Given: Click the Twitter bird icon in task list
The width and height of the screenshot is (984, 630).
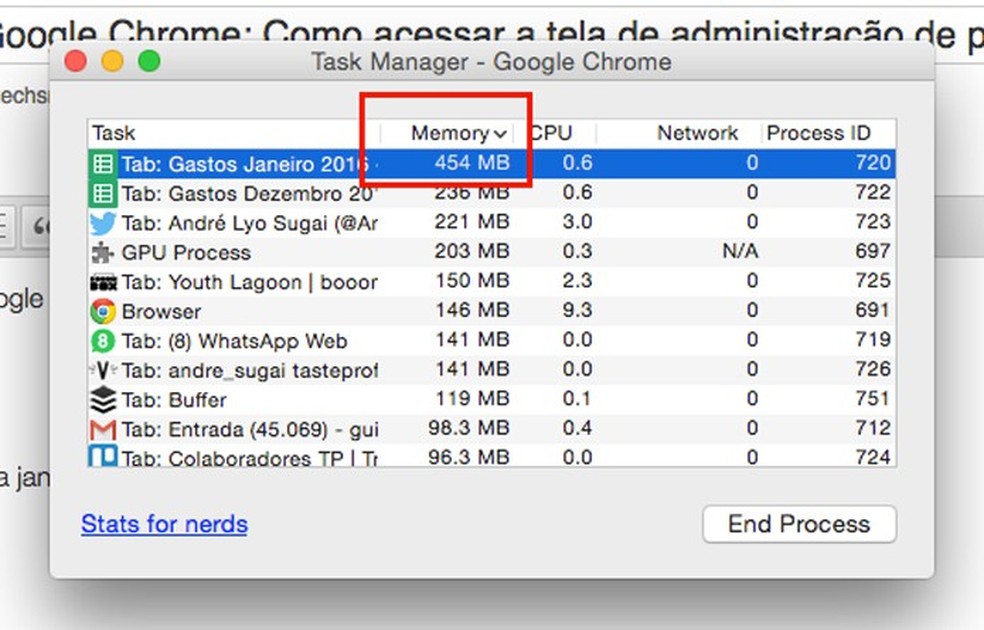Looking at the screenshot, I should [x=103, y=222].
